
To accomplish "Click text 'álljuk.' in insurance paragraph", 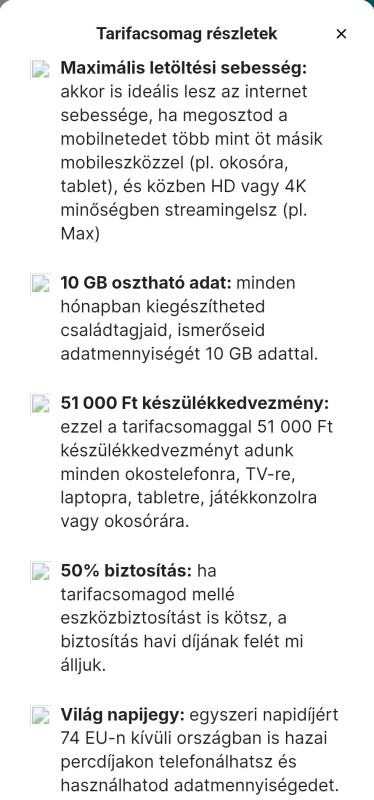I will coord(83,666).
